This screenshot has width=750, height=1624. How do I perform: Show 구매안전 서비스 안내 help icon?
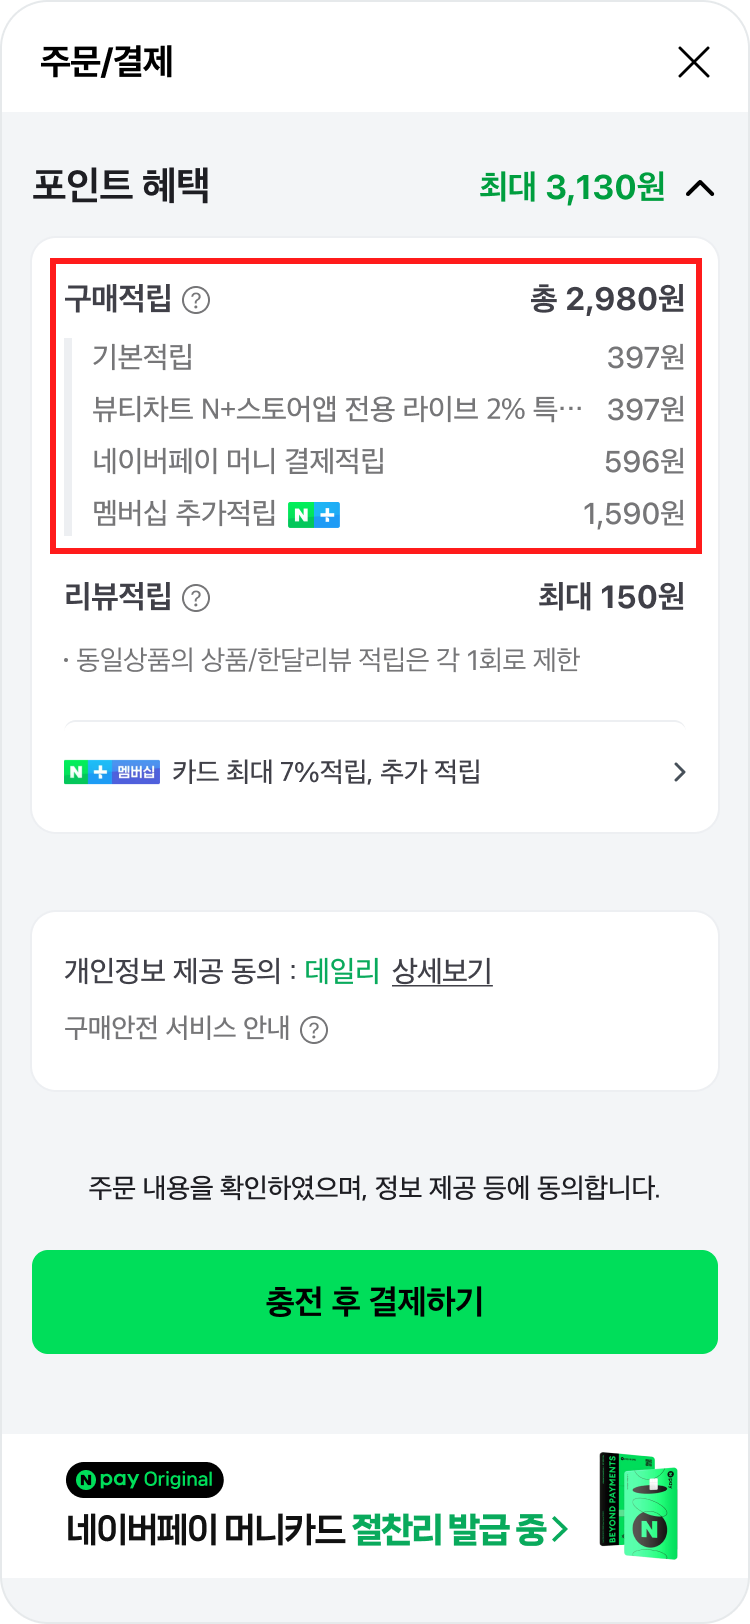coord(314,1029)
